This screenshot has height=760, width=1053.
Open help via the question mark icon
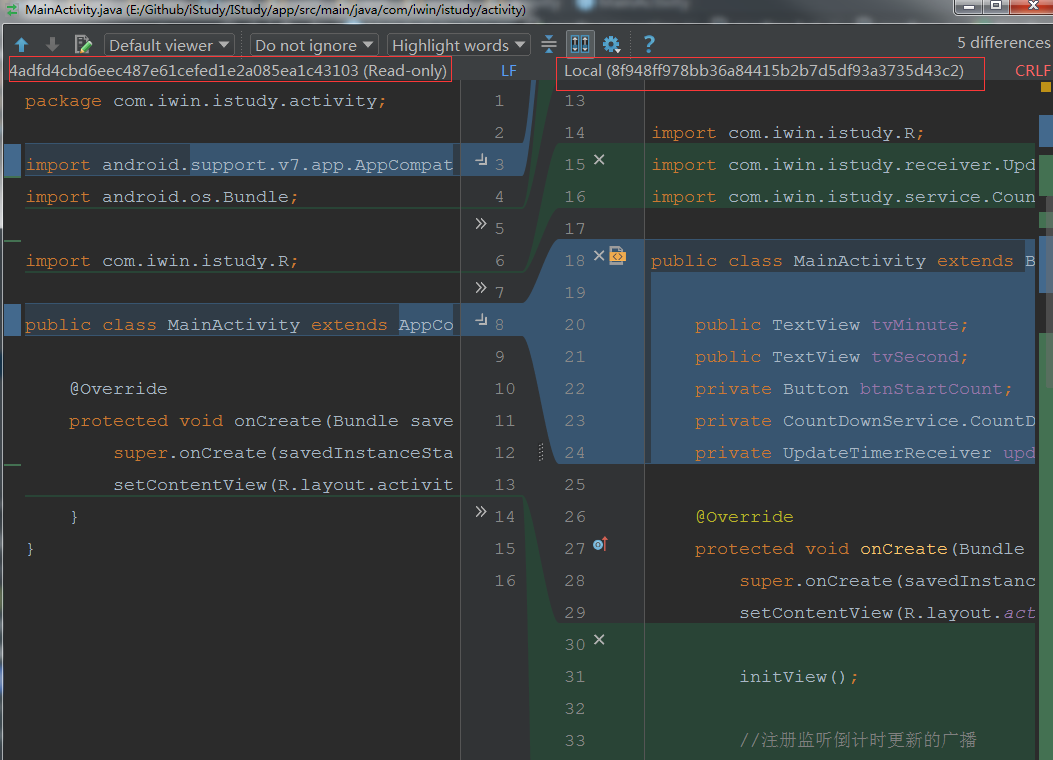point(646,44)
